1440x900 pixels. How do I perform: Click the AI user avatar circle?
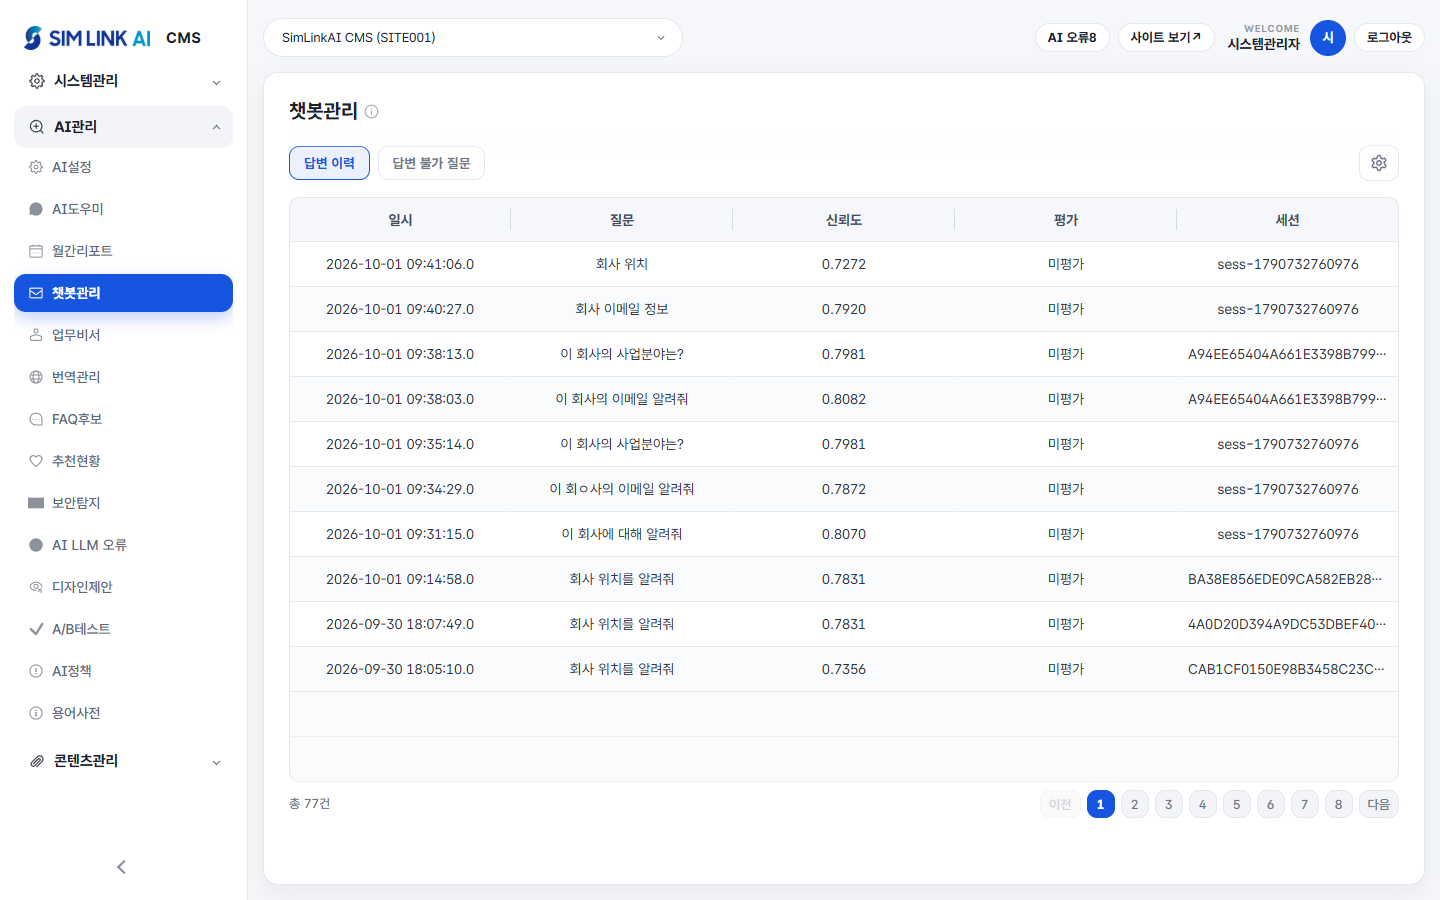(x=1328, y=38)
